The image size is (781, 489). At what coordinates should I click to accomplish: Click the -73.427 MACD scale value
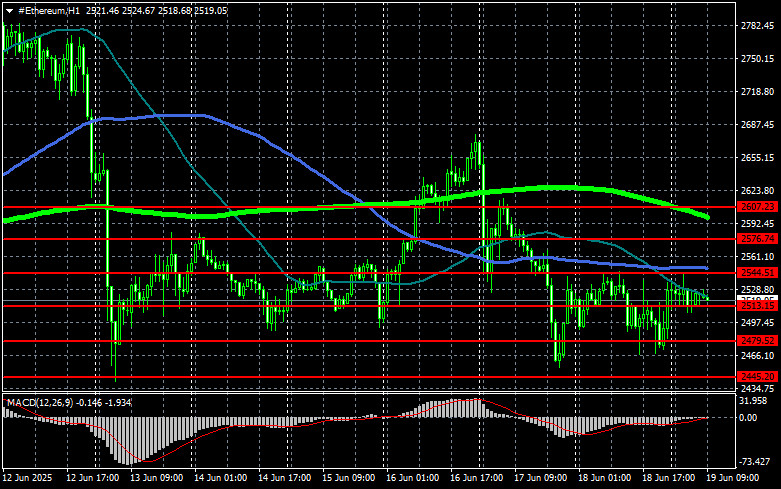coord(755,462)
